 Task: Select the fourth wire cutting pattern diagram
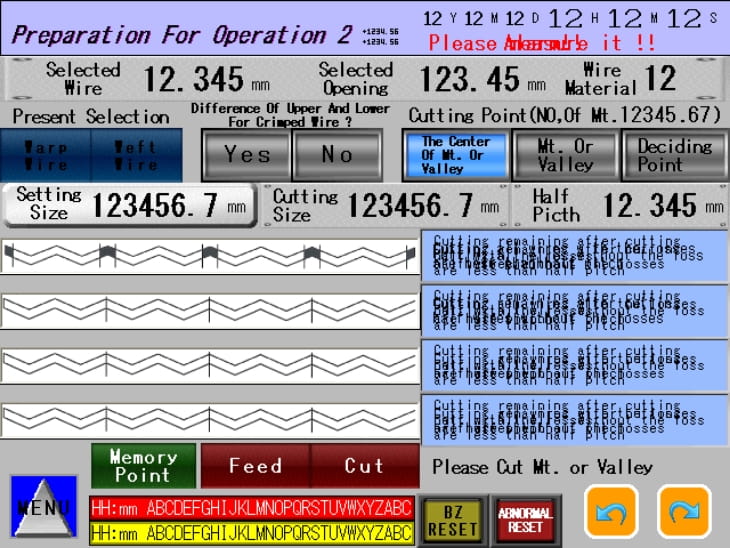210,417
